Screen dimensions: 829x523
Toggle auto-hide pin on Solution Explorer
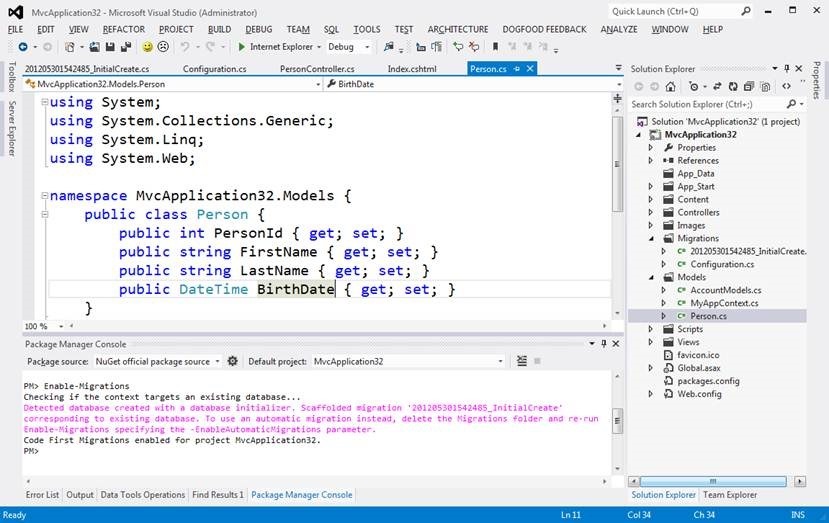[787, 69]
